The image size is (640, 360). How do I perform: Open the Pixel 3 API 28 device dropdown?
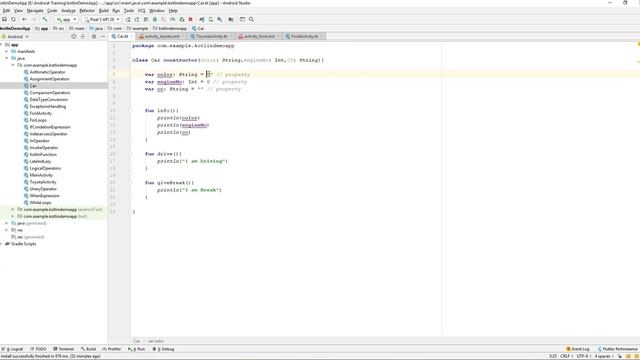pyautogui.click(x=102, y=19)
